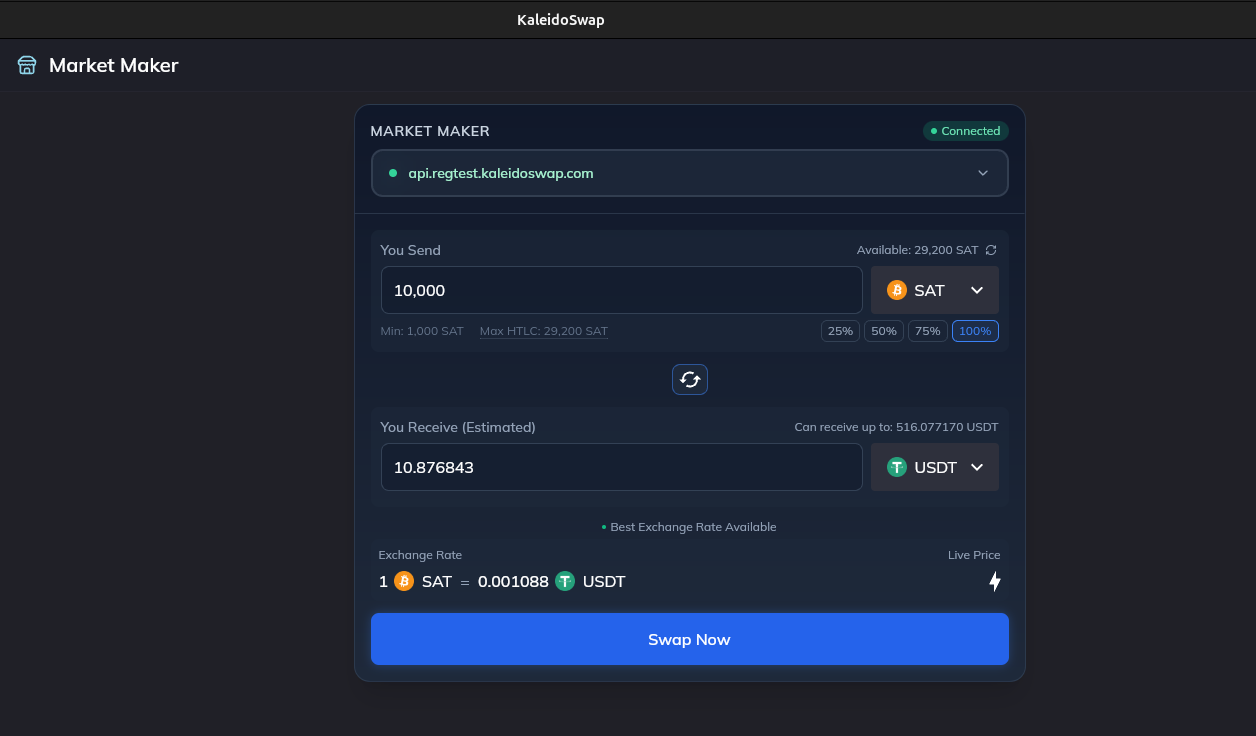Click the Tether icon in the USDT selector
The image size is (1256, 736).
click(896, 466)
